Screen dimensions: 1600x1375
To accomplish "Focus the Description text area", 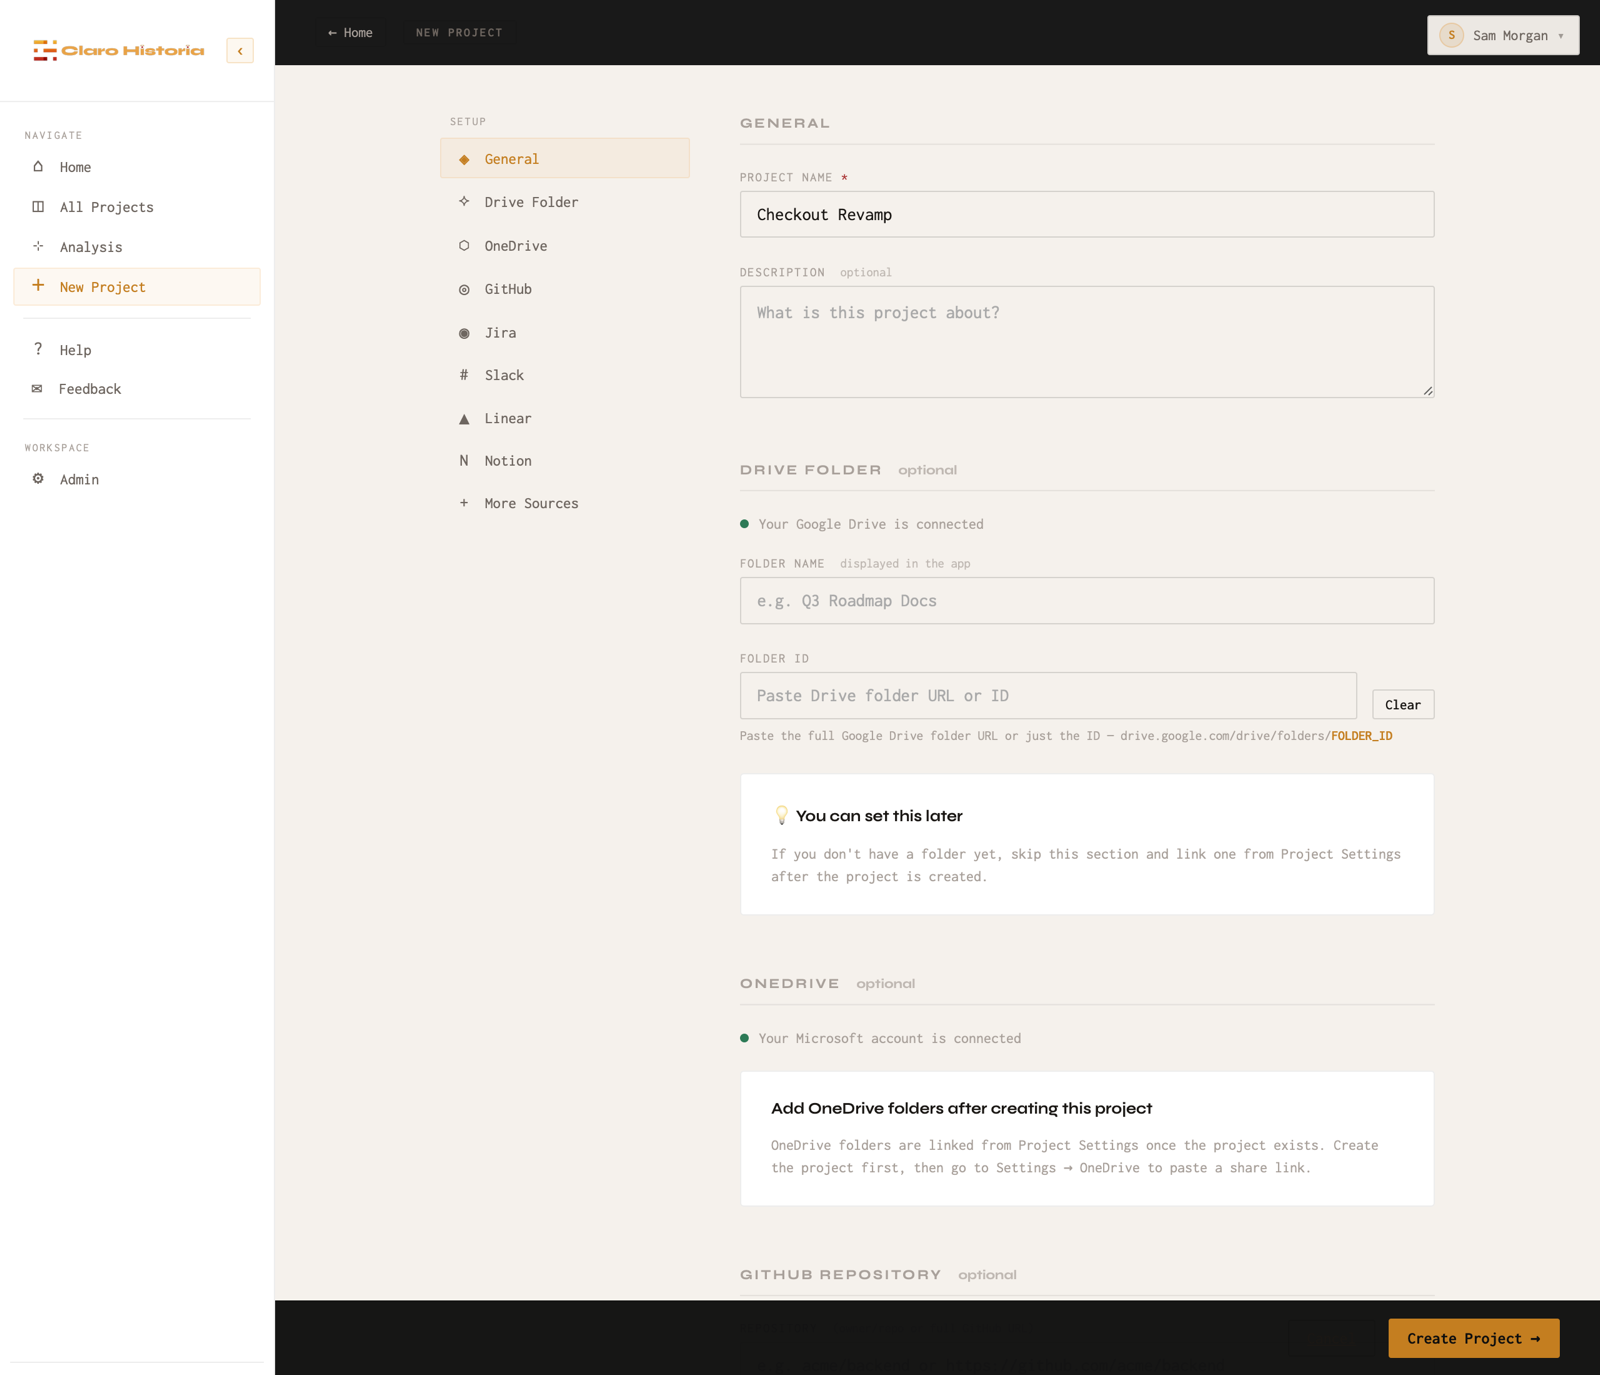I will [1087, 342].
